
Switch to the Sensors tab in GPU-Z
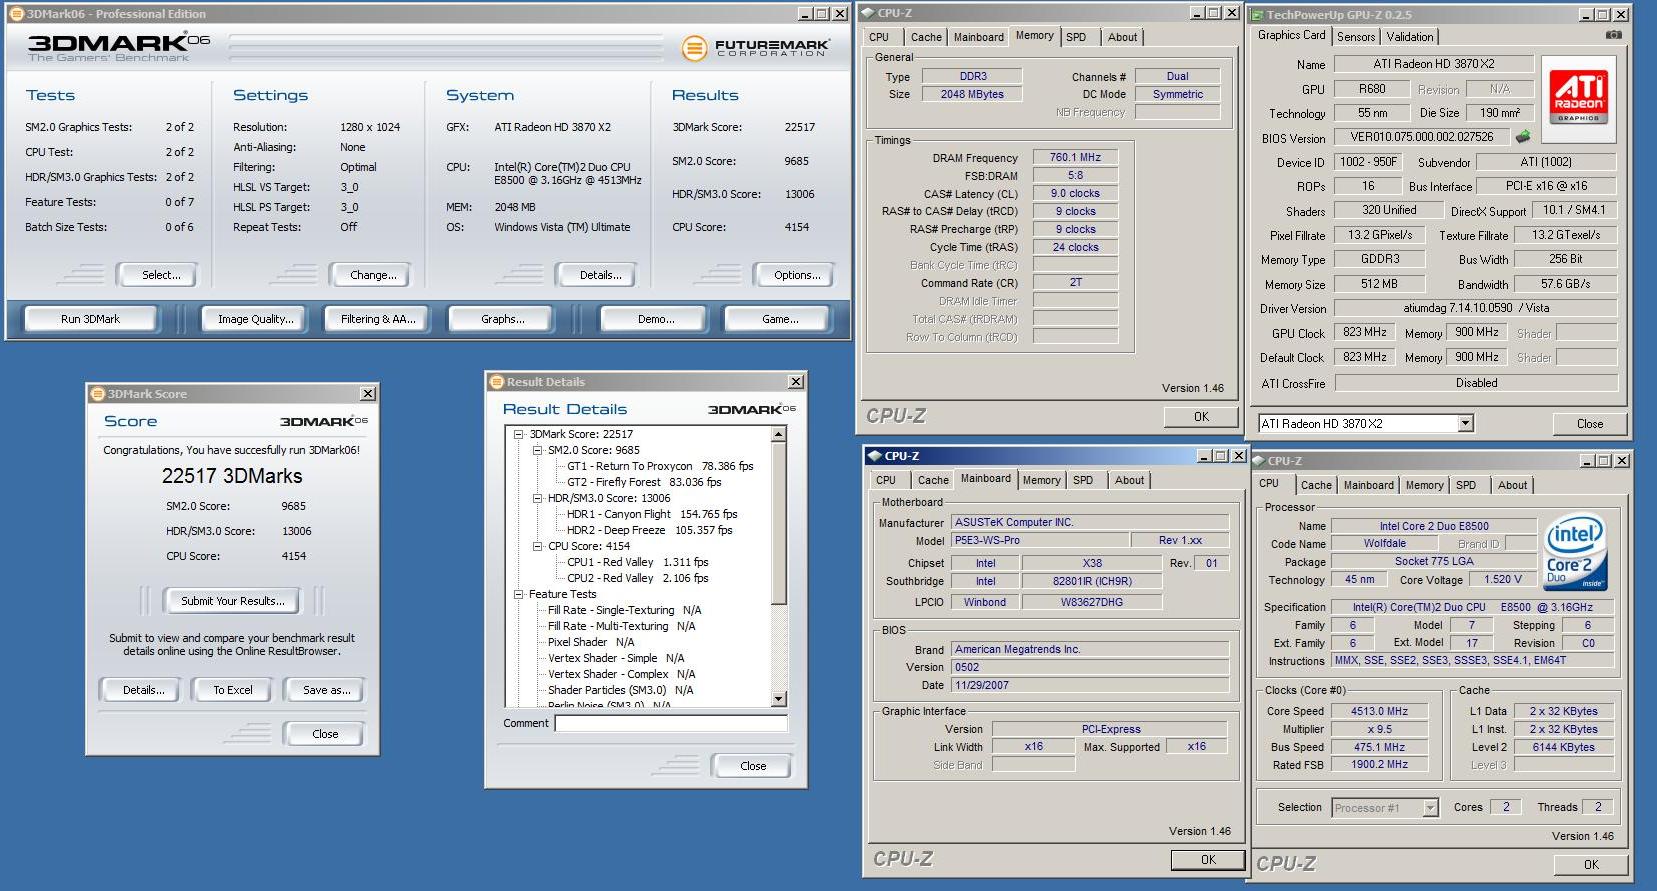(1356, 37)
